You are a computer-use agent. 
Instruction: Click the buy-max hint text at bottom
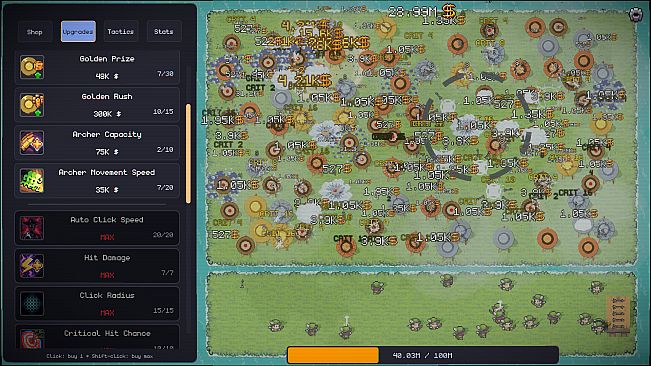(100, 356)
